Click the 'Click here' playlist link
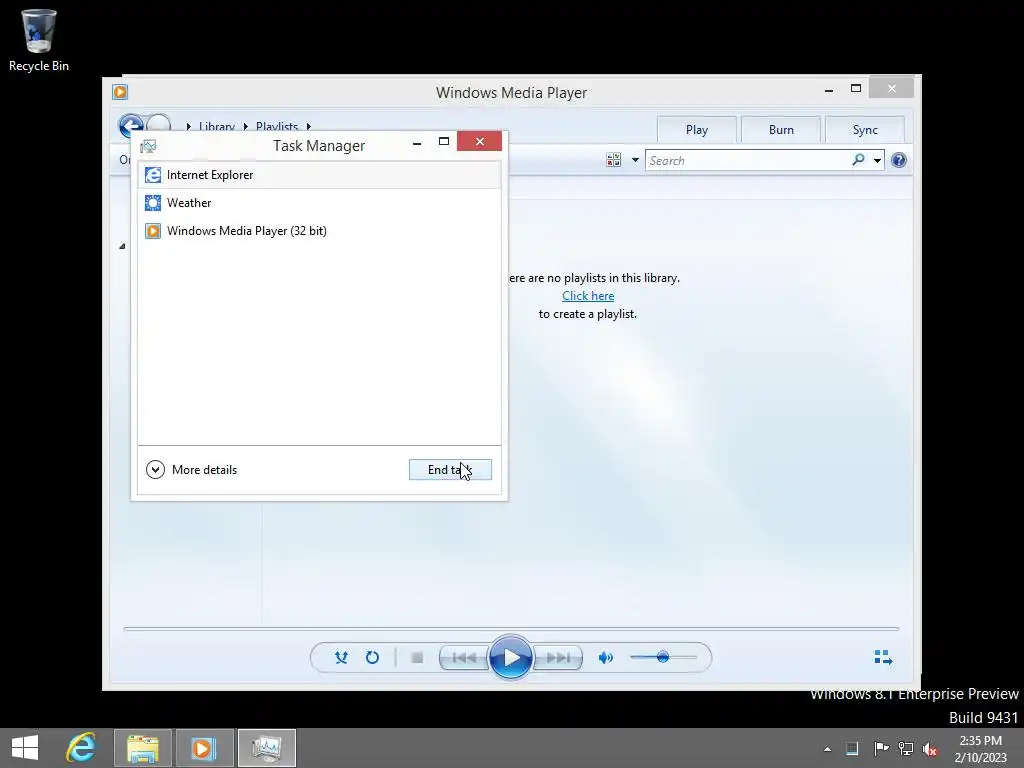The width and height of the screenshot is (1024, 768). pos(588,296)
